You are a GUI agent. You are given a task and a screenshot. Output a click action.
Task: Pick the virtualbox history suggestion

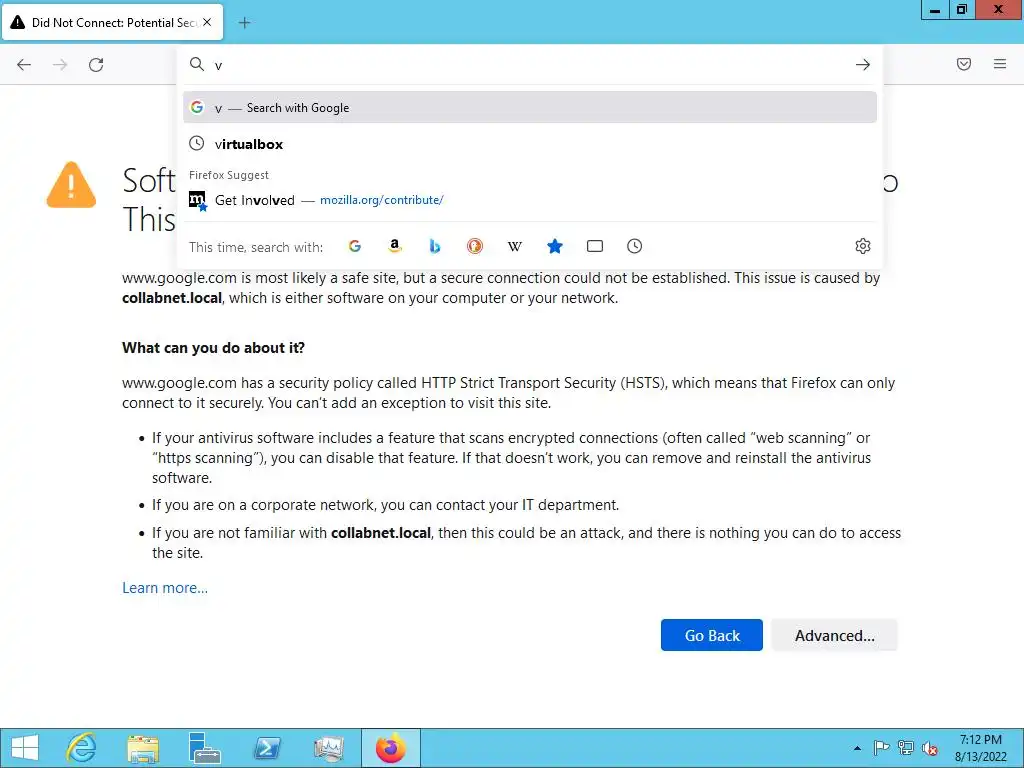pos(530,144)
